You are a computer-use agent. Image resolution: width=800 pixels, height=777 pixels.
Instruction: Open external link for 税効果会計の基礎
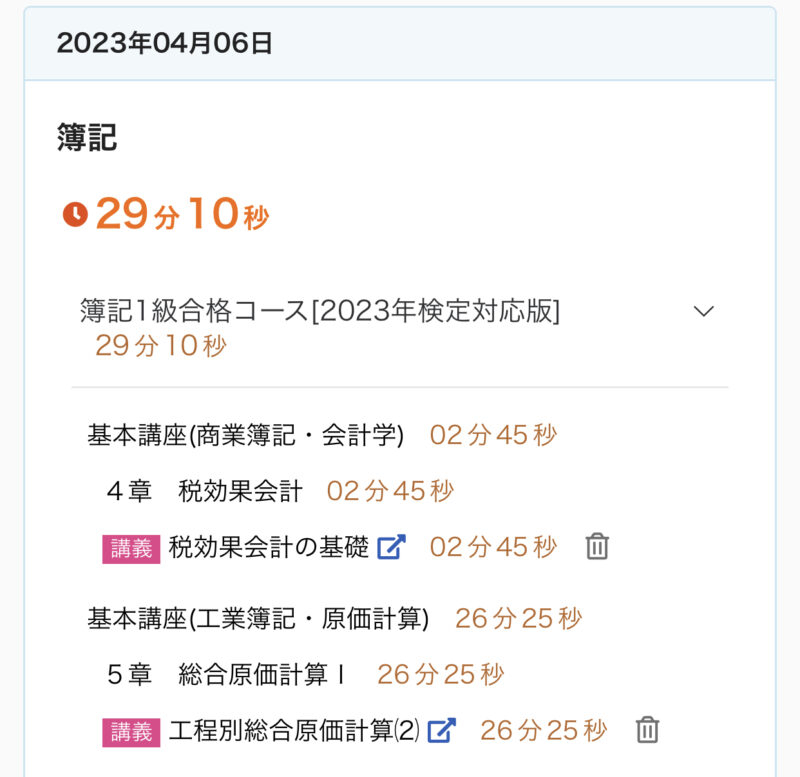coord(391,547)
